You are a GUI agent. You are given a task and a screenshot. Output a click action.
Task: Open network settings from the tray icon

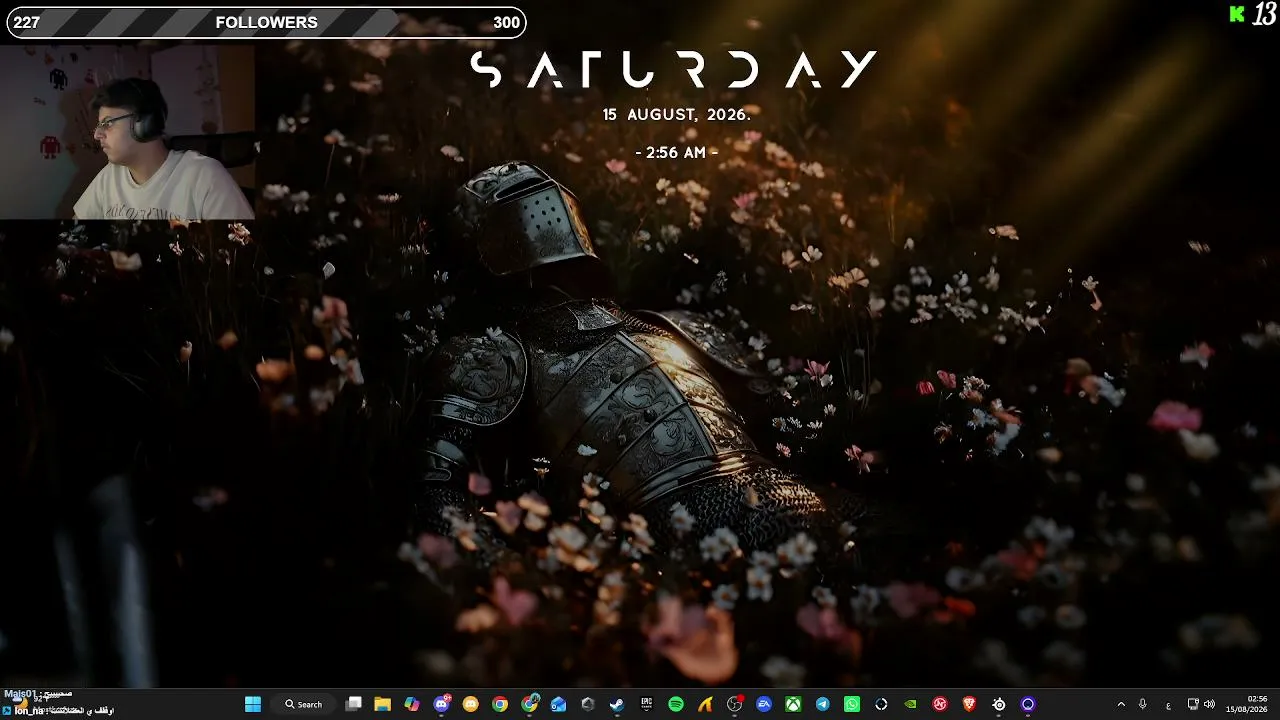pos(1193,704)
